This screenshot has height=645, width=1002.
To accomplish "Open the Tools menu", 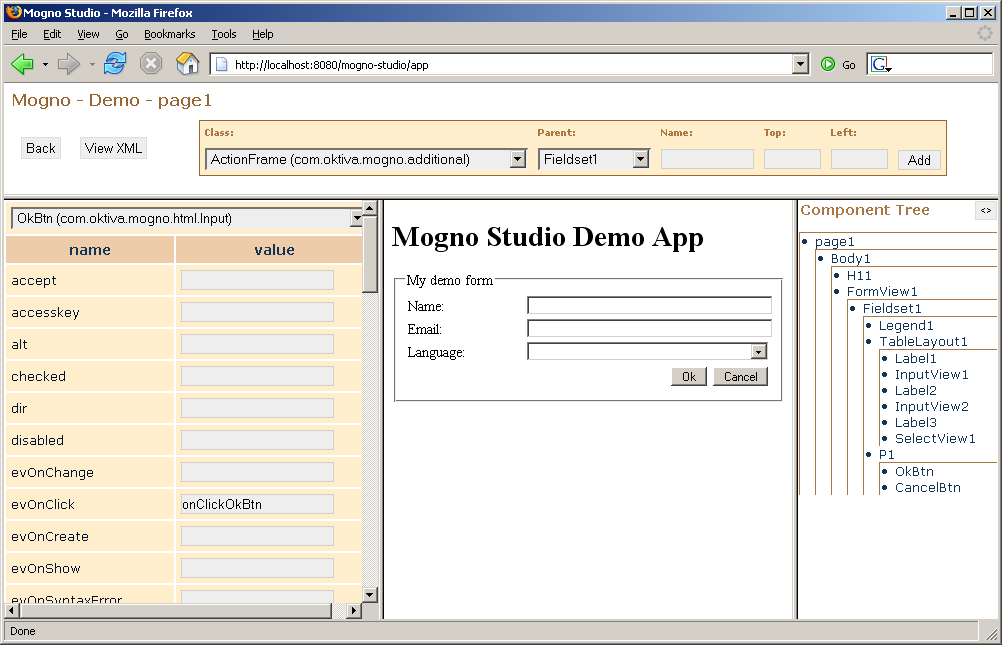I will coord(223,34).
